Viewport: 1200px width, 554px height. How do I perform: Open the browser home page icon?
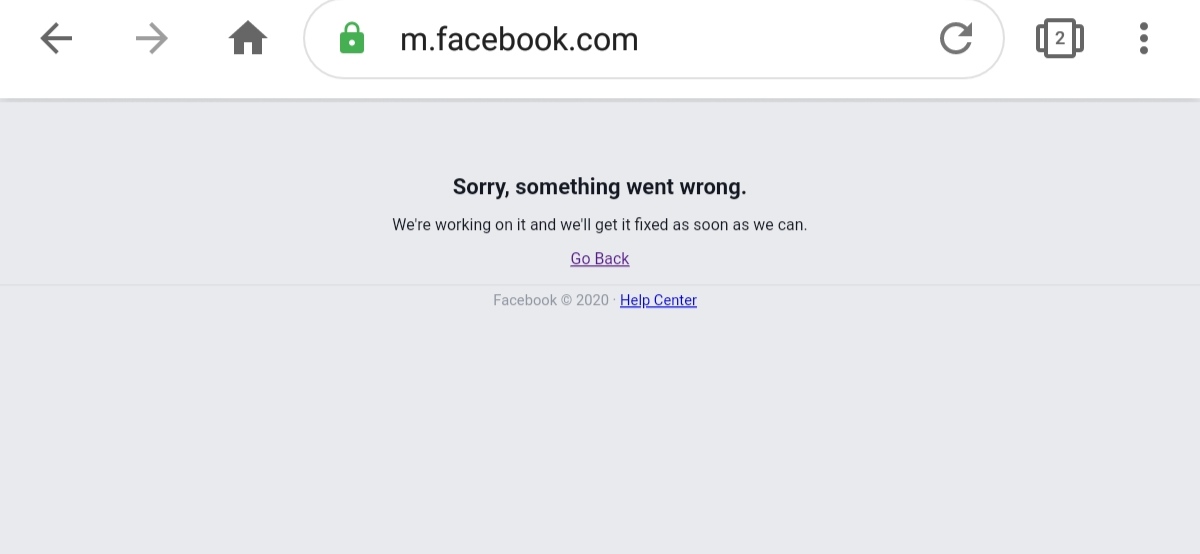(x=248, y=39)
